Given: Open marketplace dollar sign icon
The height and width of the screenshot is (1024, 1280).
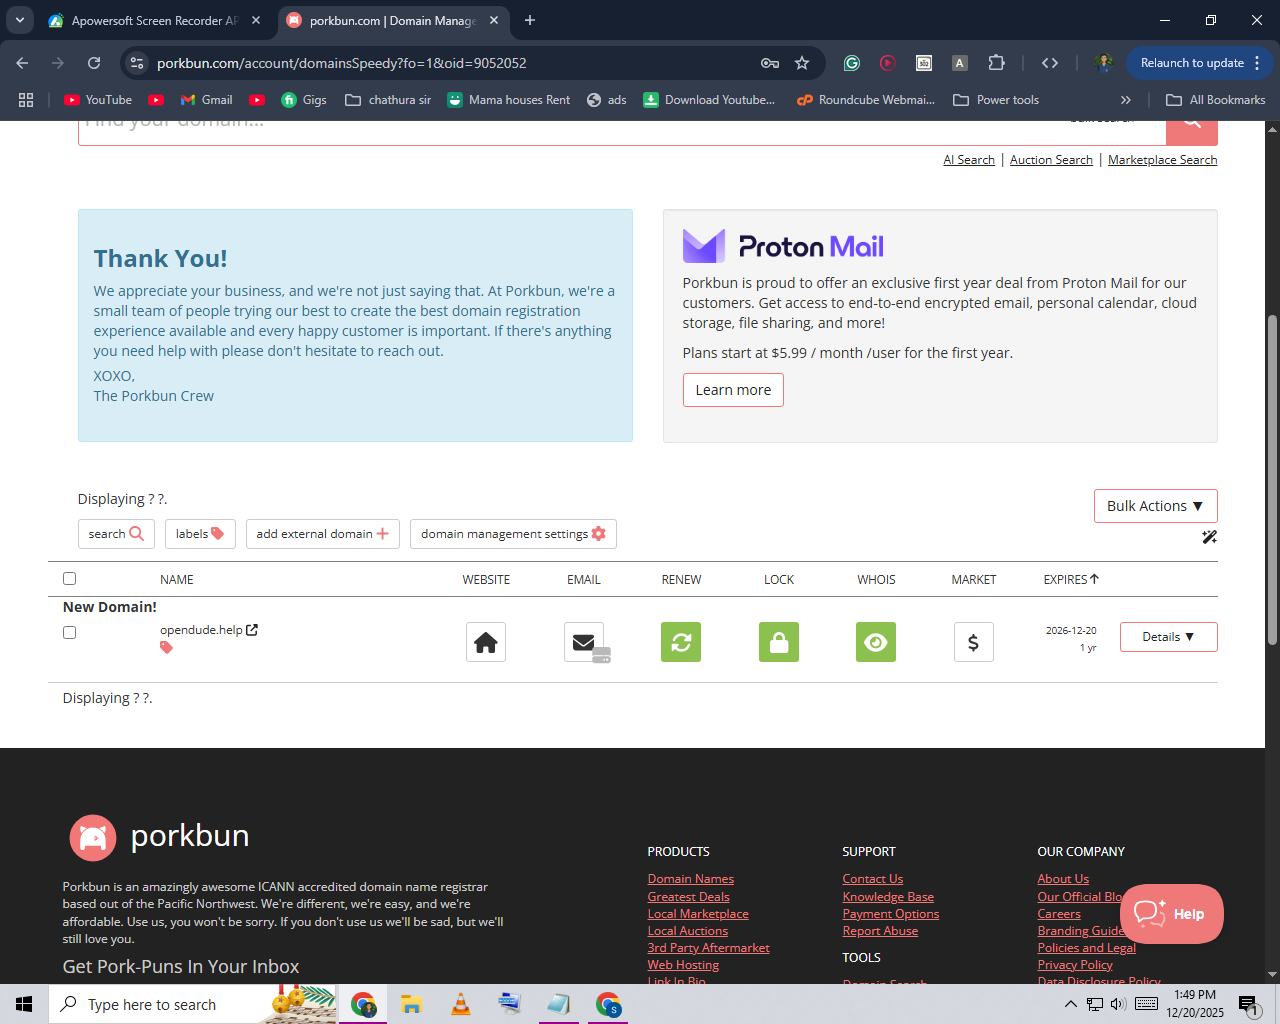Looking at the screenshot, I should [974, 642].
